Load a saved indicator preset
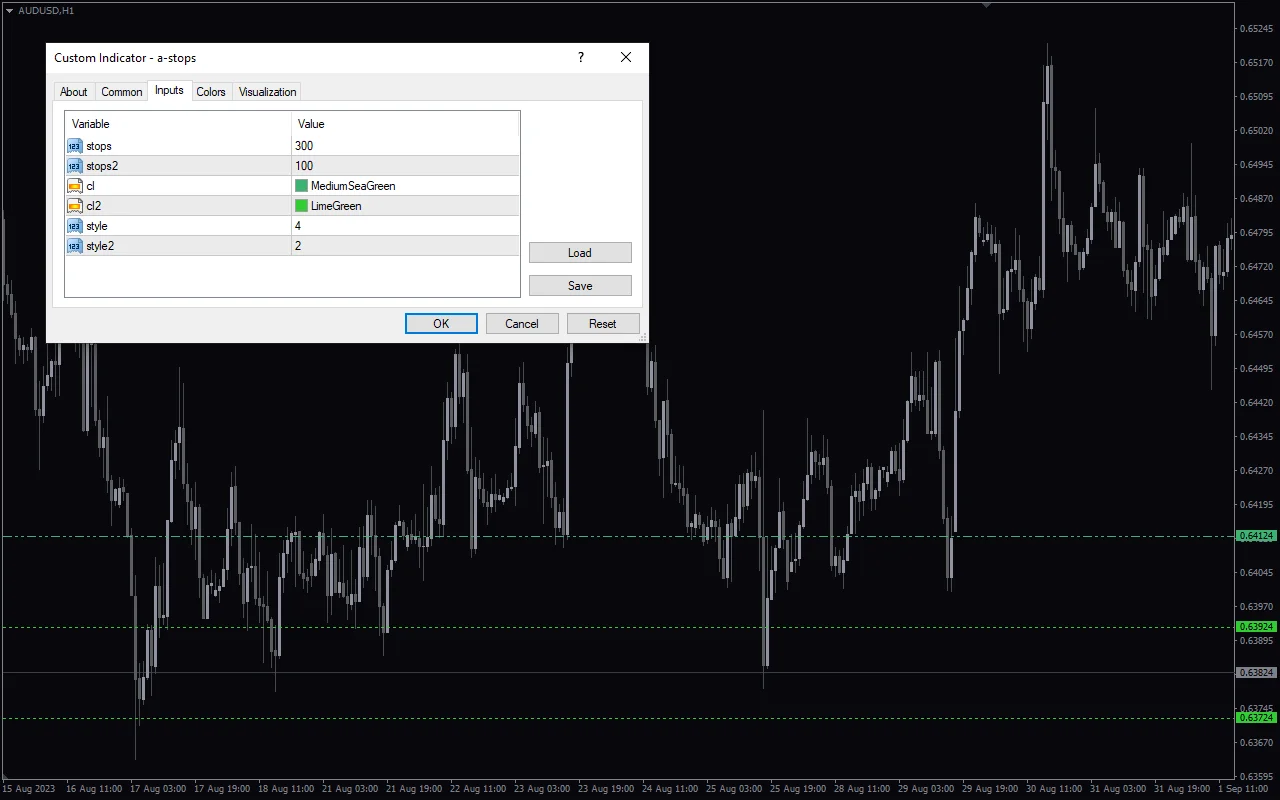This screenshot has height=800, width=1280. pos(580,252)
